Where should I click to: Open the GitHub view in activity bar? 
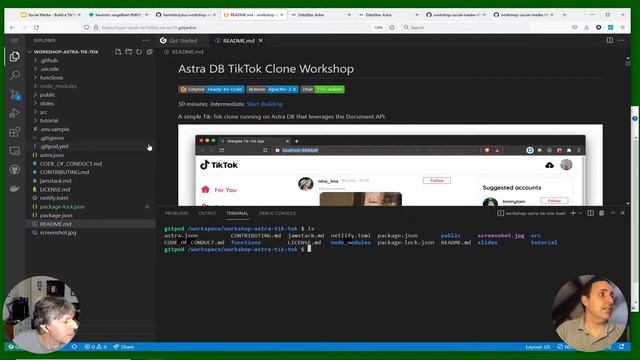[15, 169]
